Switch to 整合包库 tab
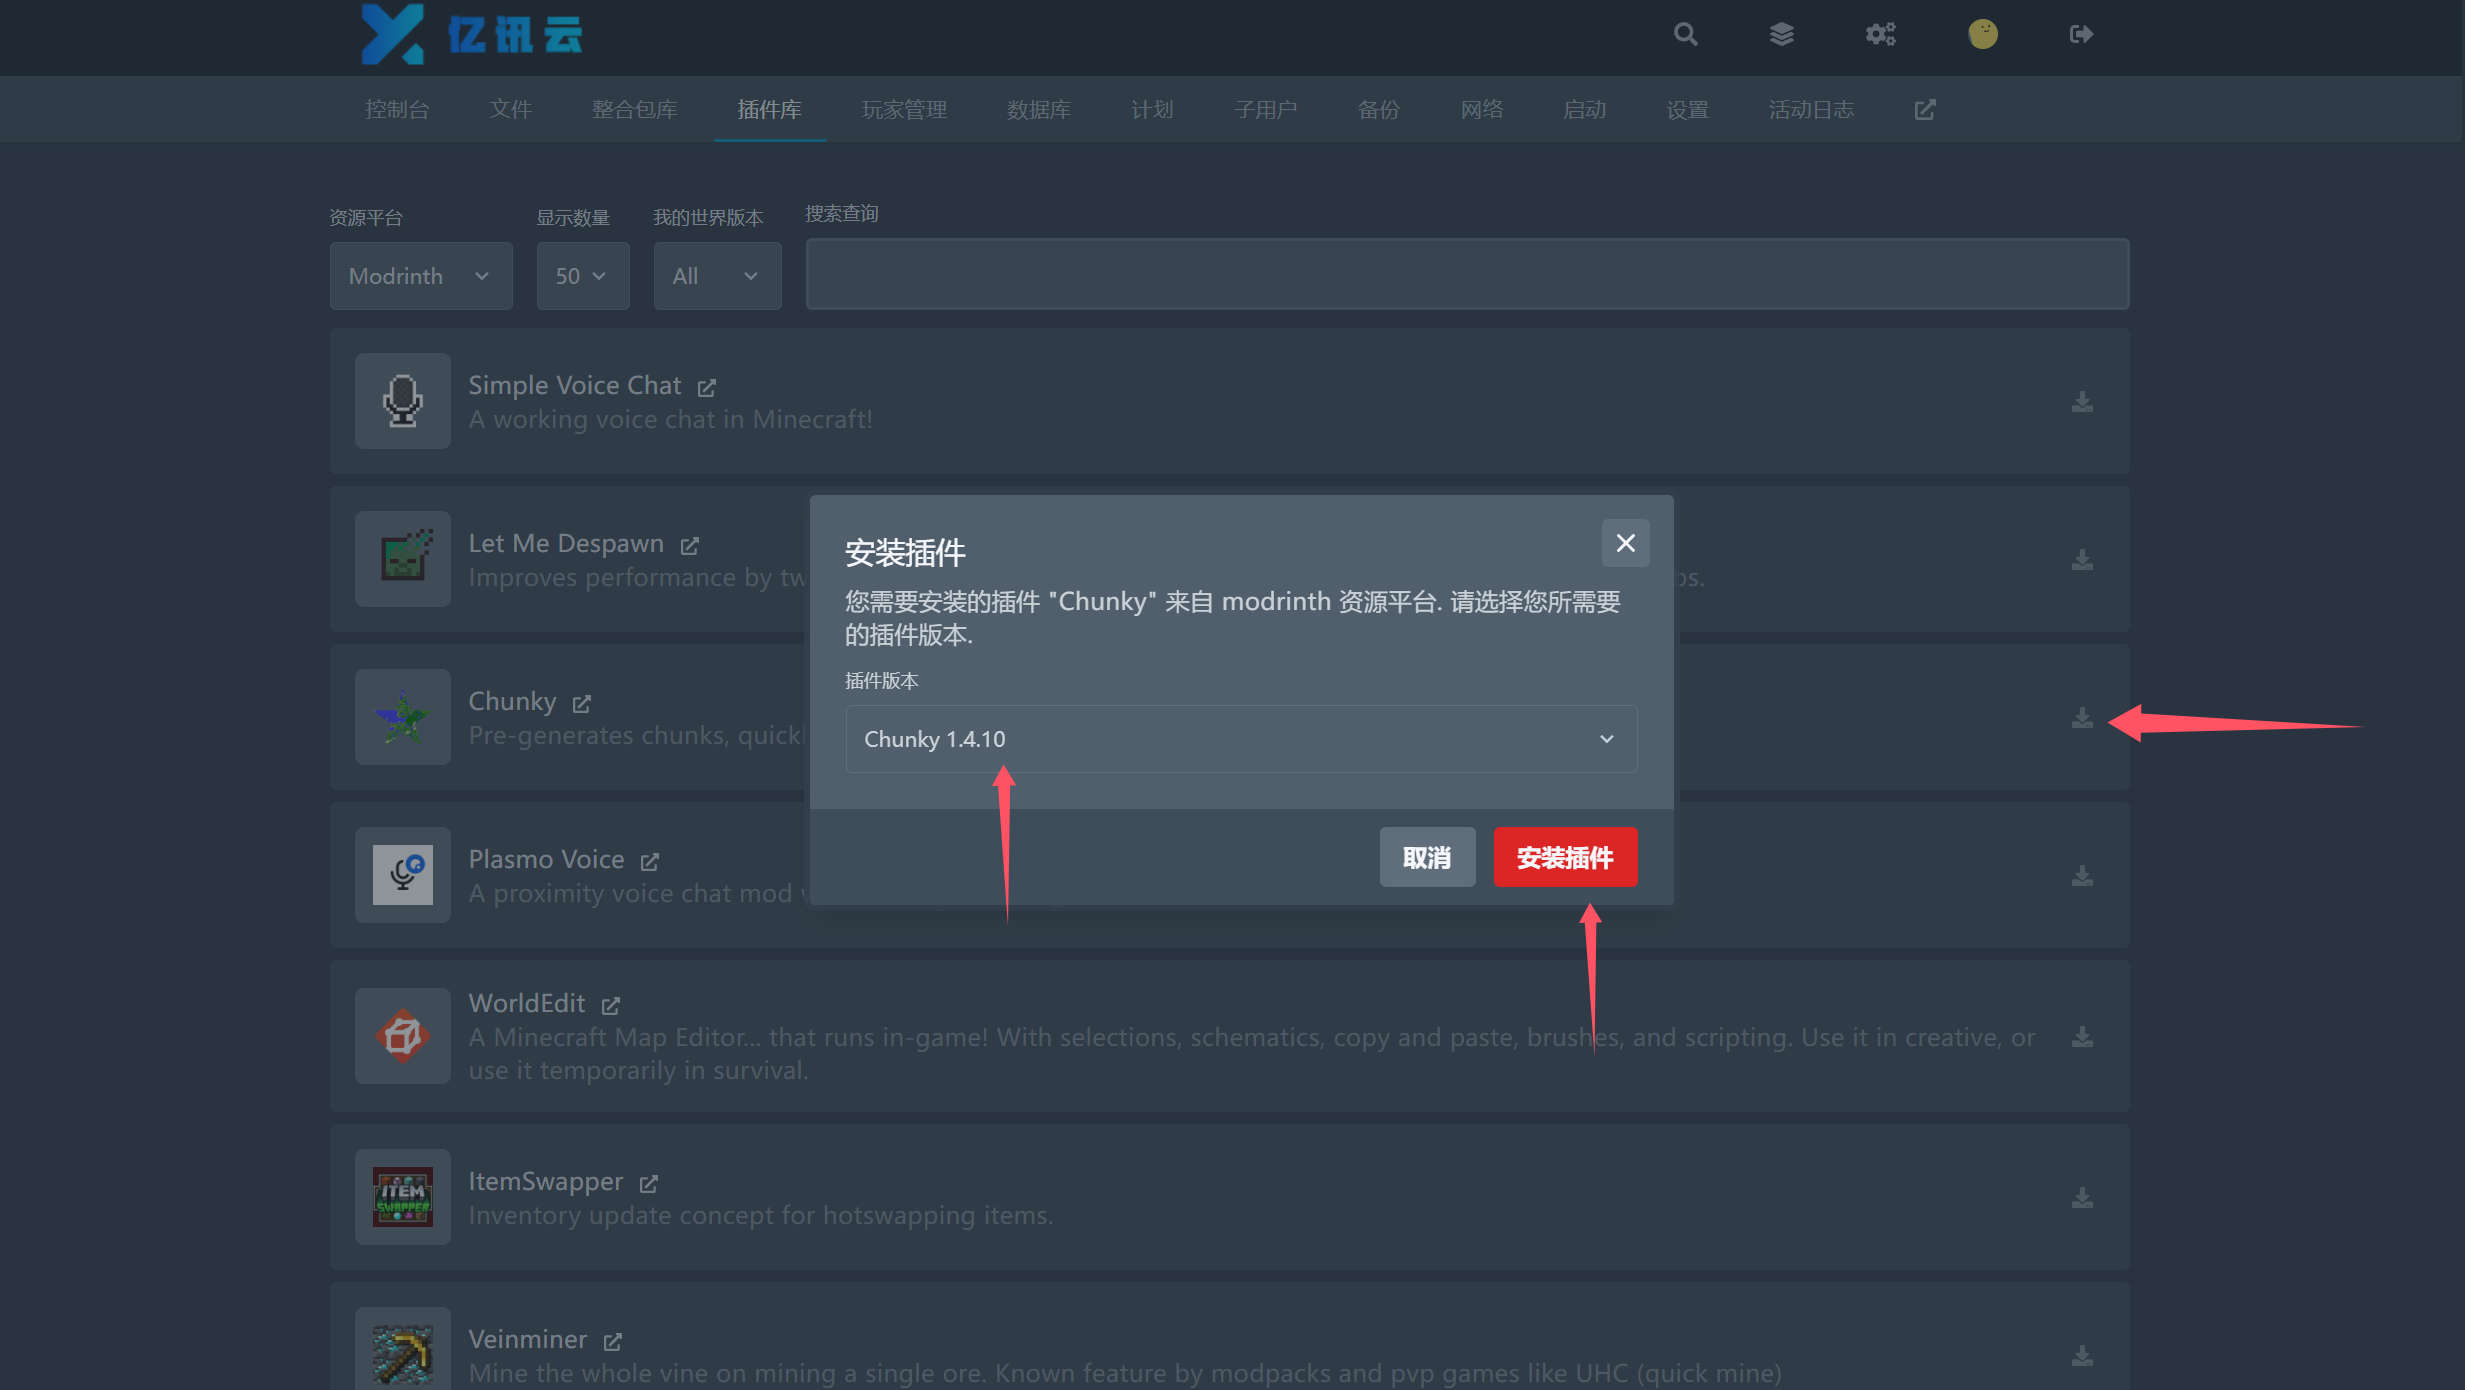This screenshot has height=1390, width=2465. (634, 110)
